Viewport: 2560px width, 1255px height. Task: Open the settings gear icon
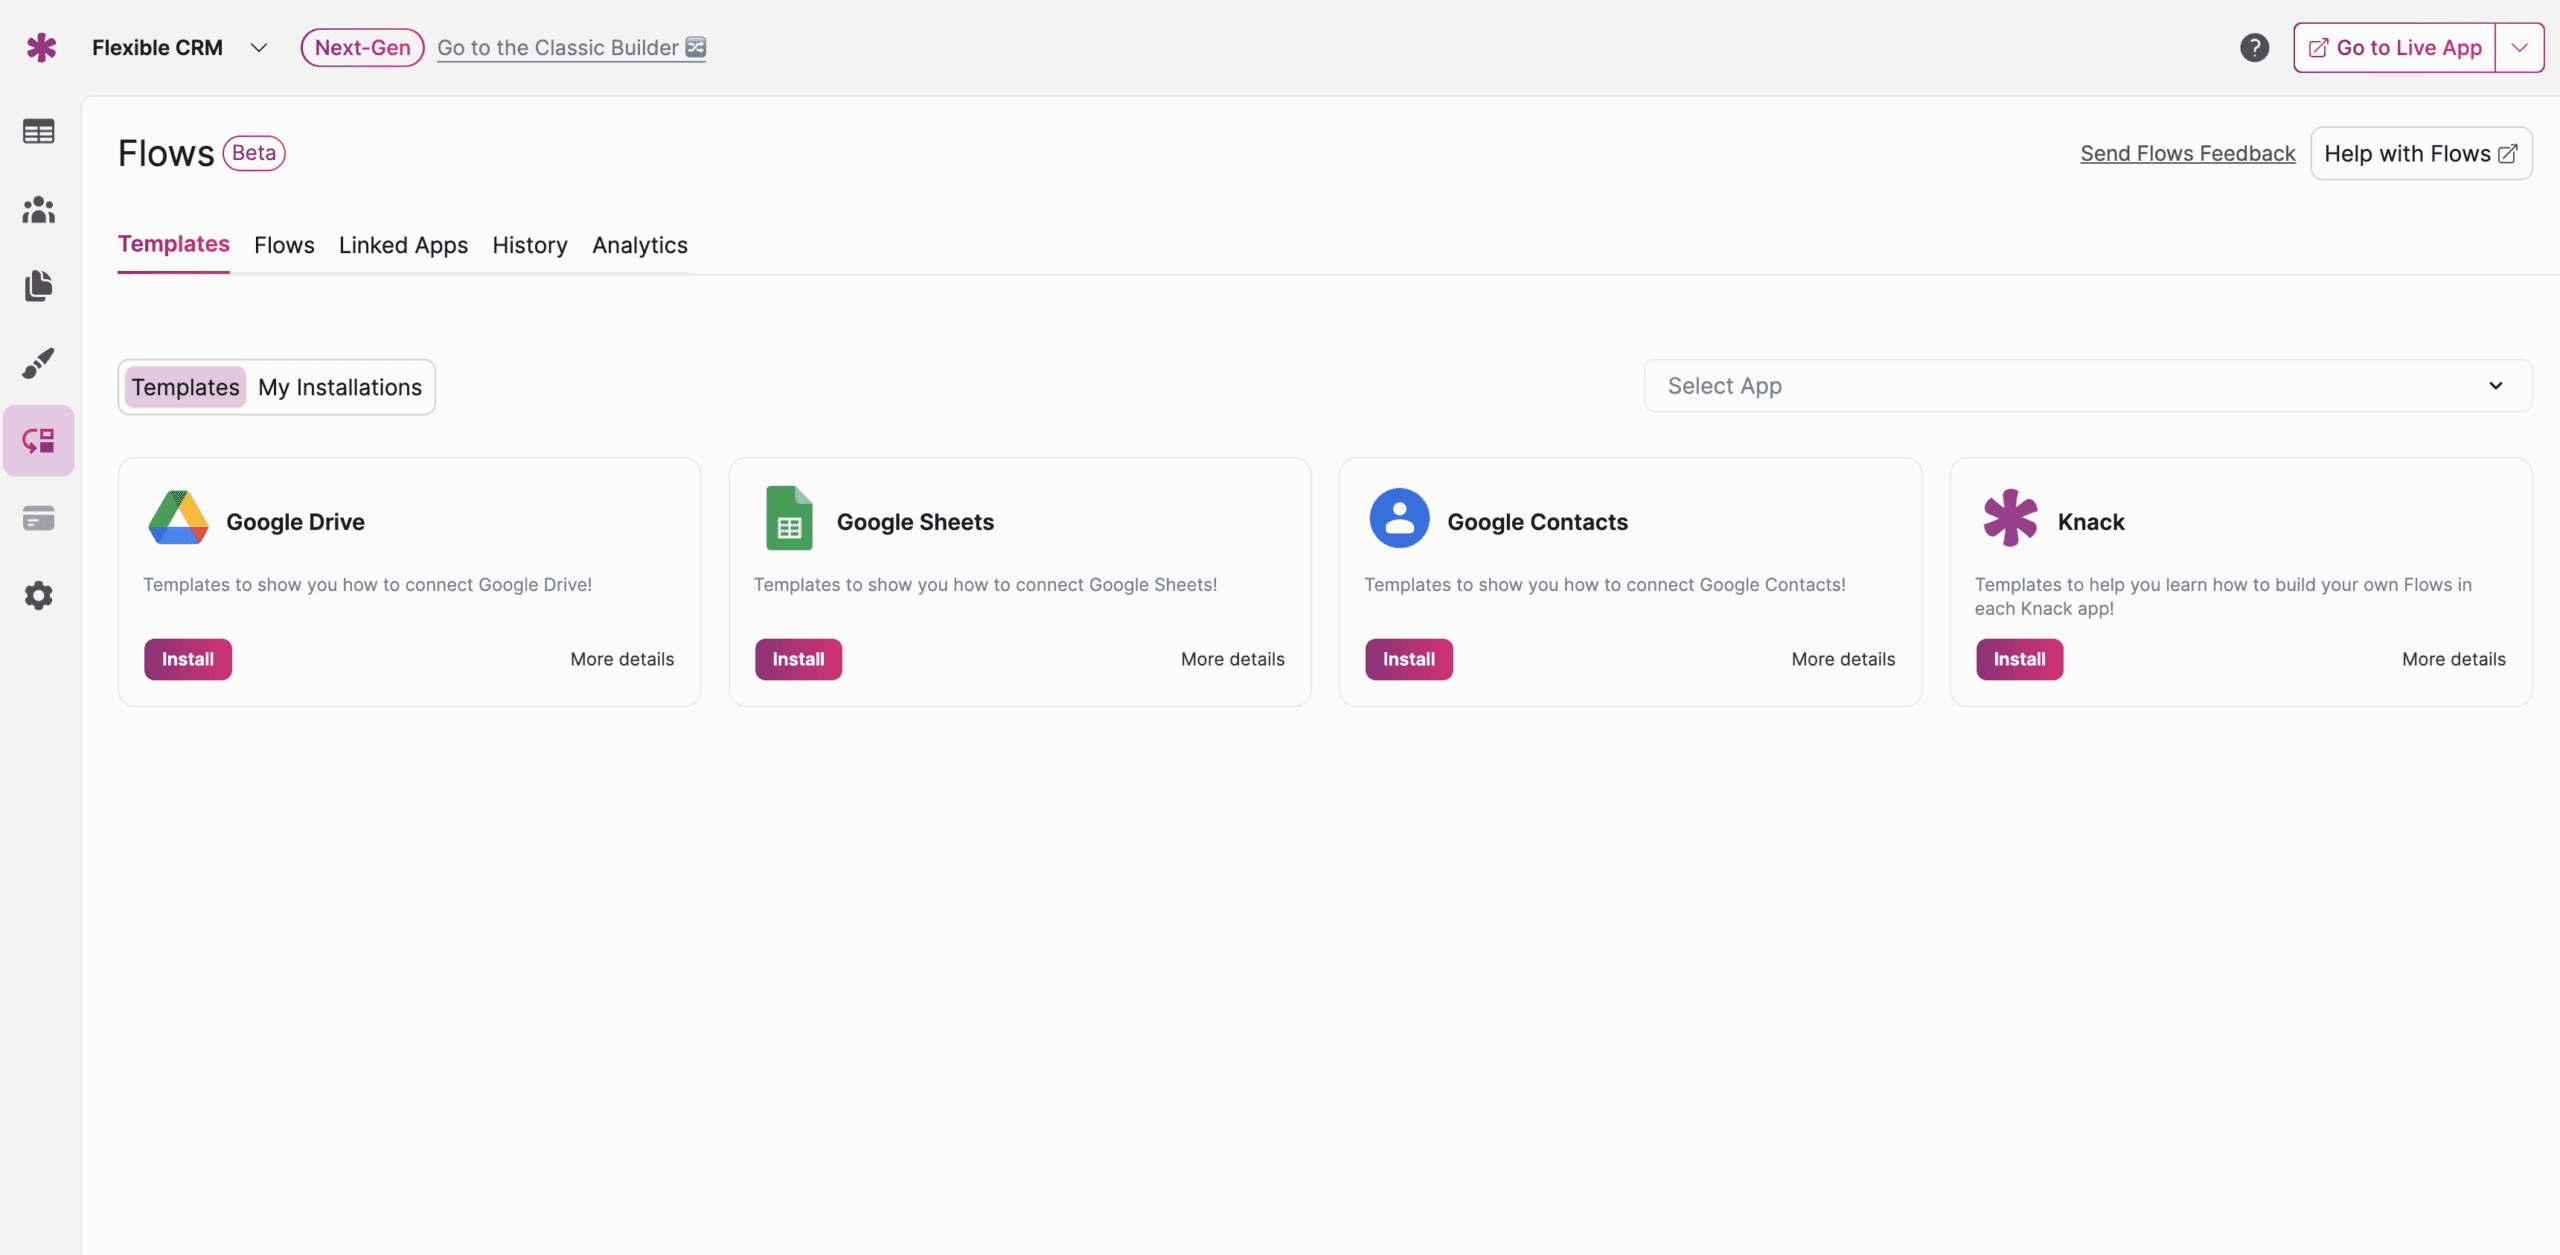coord(38,596)
